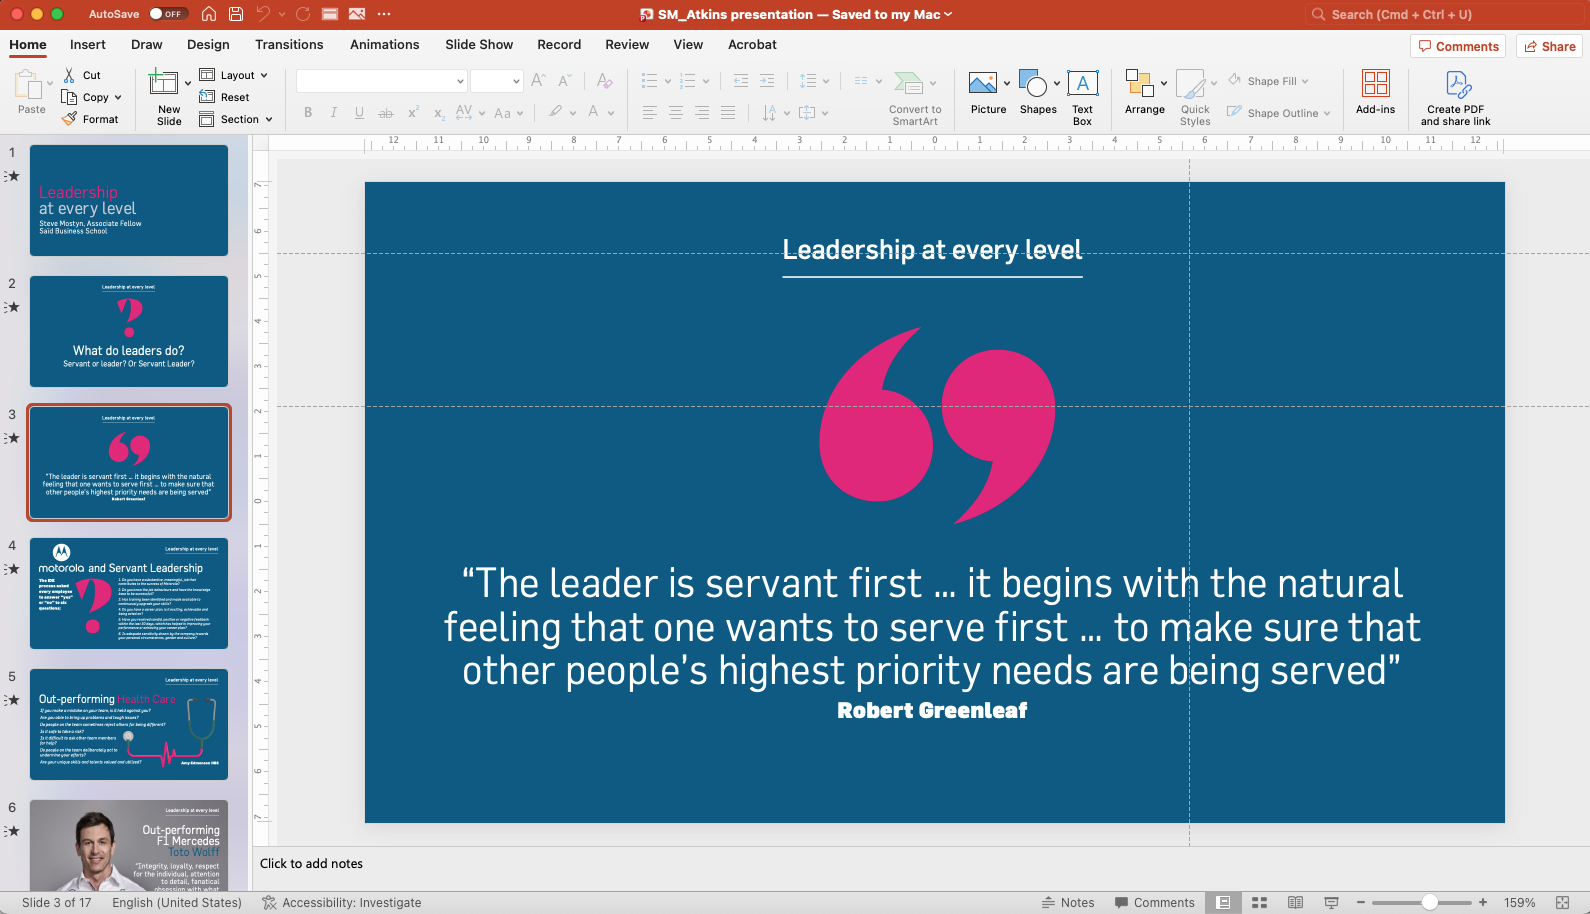Click the zoom slider handle
Screen dimensions: 1590x914
[x=1430, y=902]
